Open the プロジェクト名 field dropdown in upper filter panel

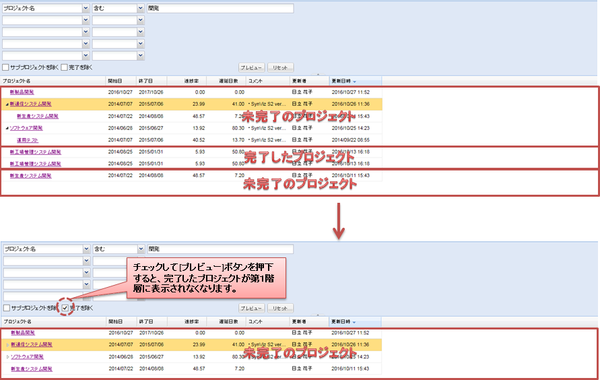click(x=85, y=8)
